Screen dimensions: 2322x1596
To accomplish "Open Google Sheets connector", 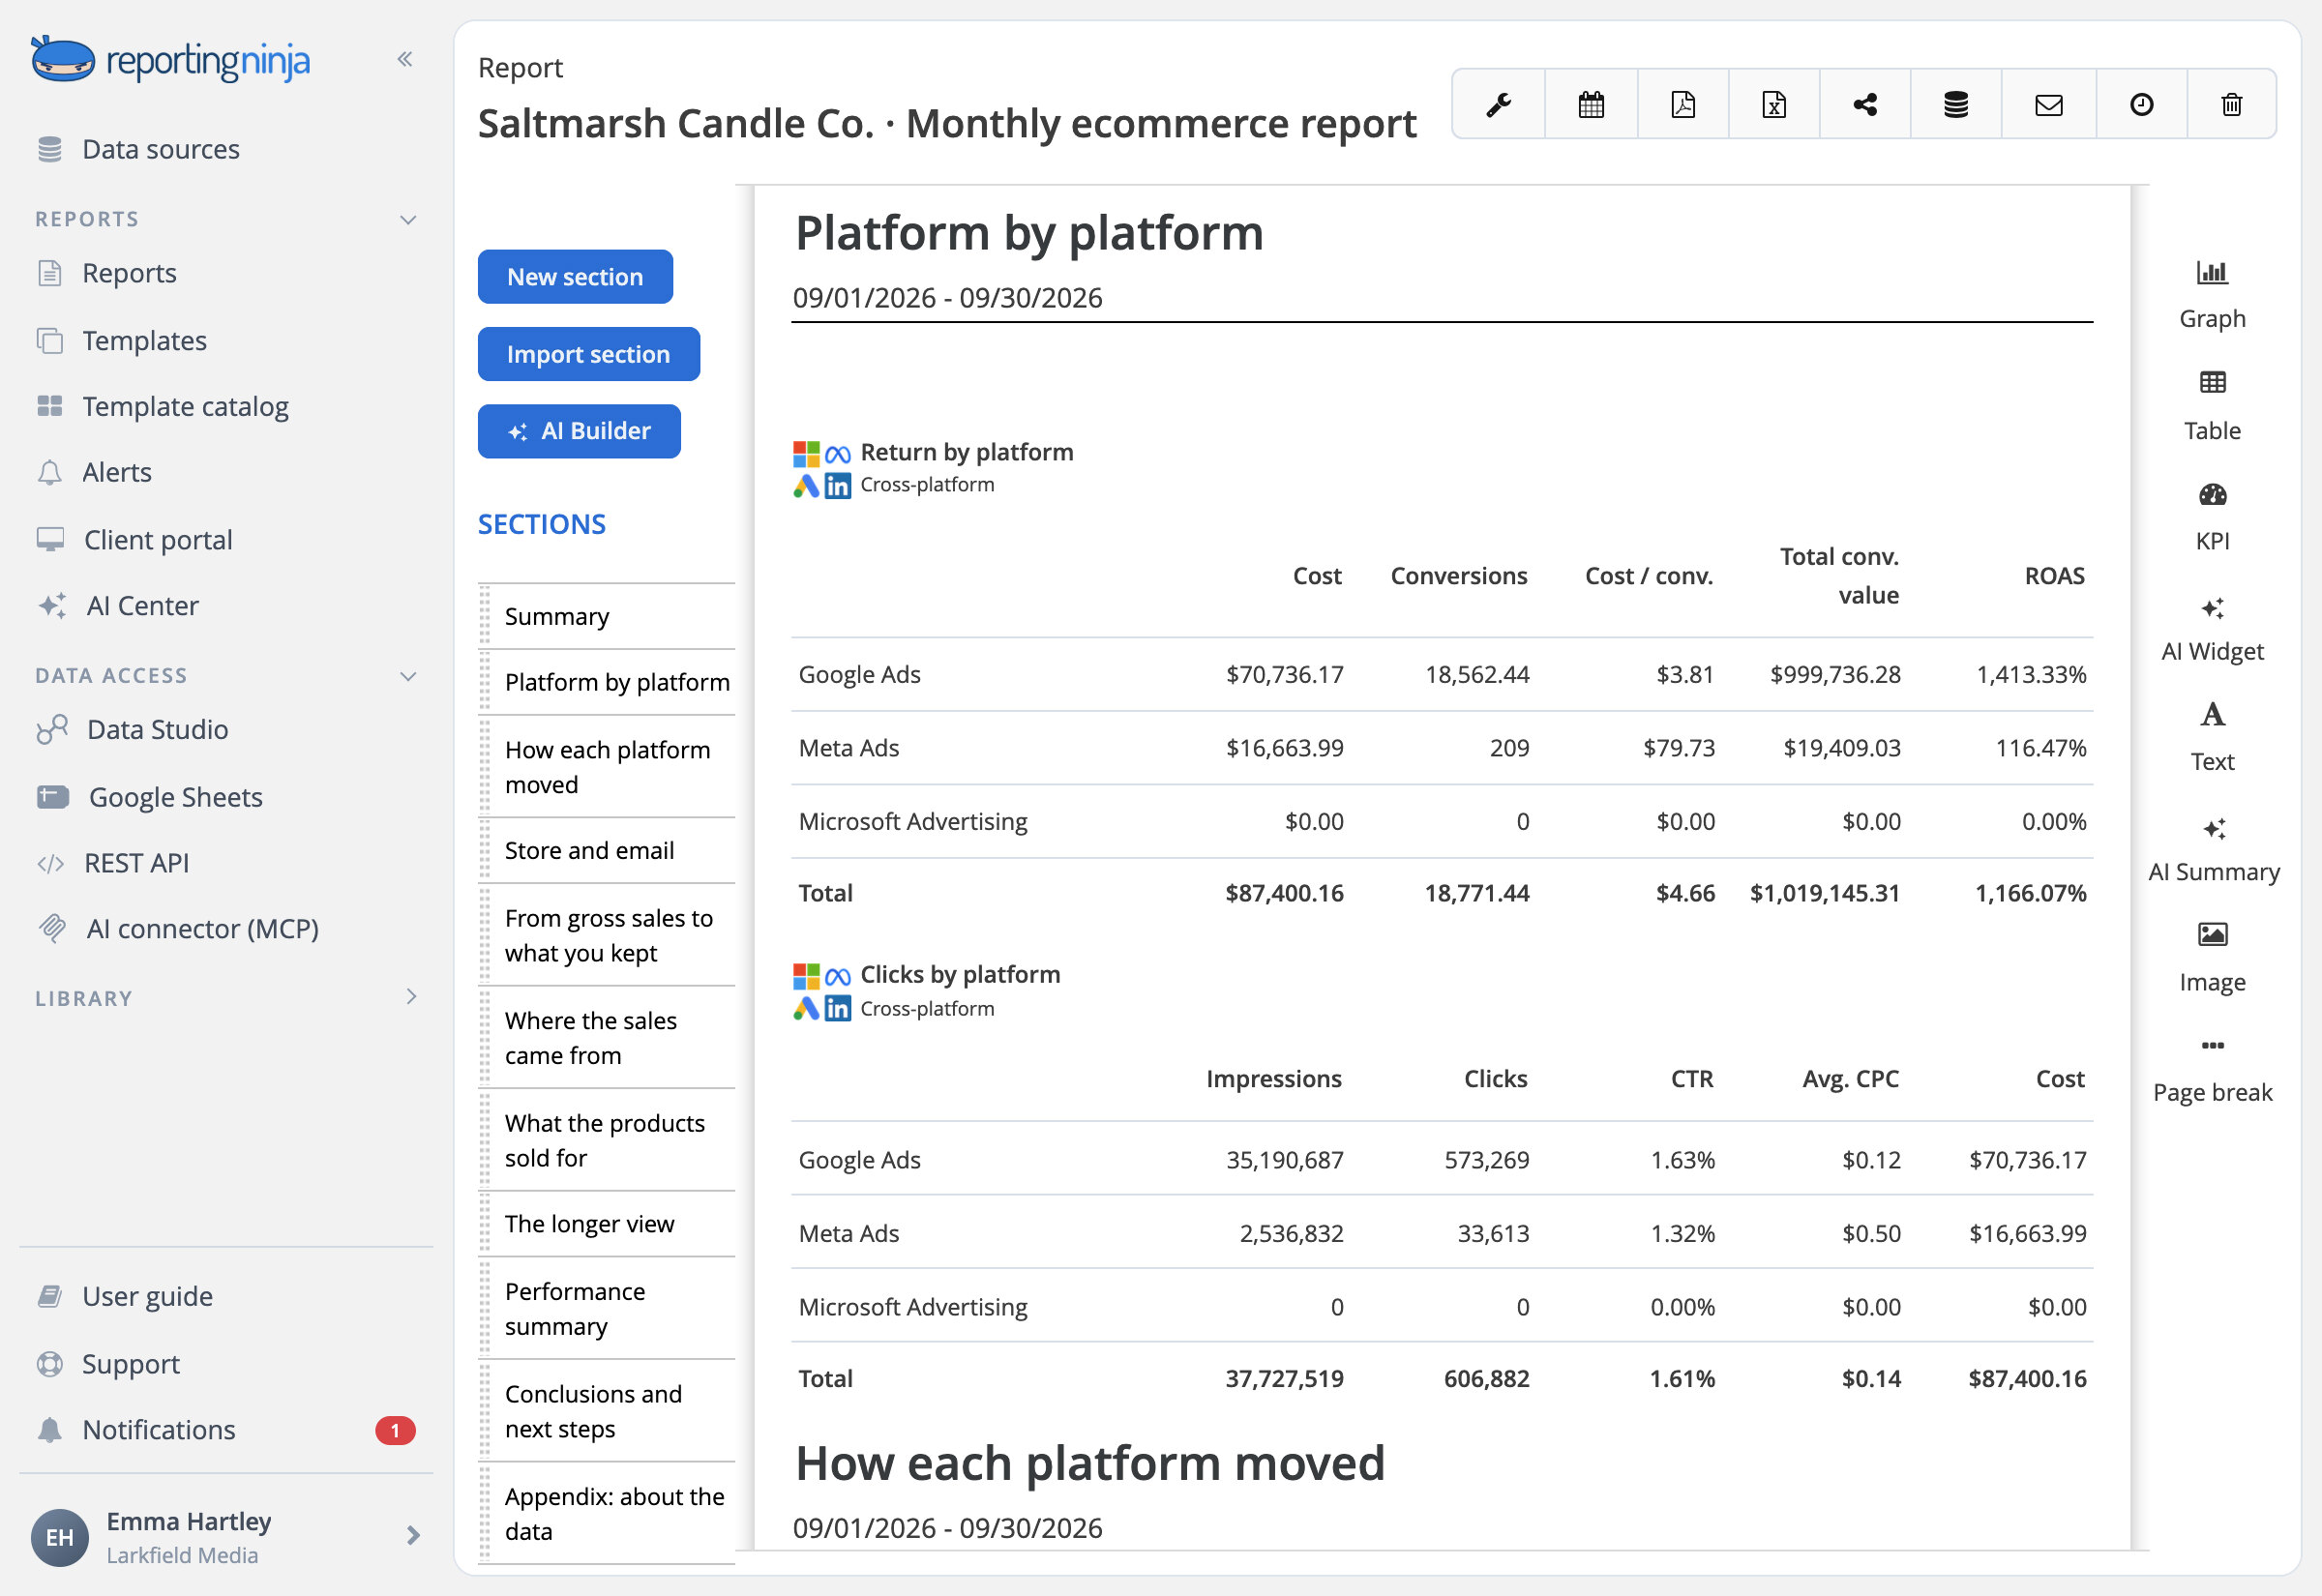I will pos(151,797).
